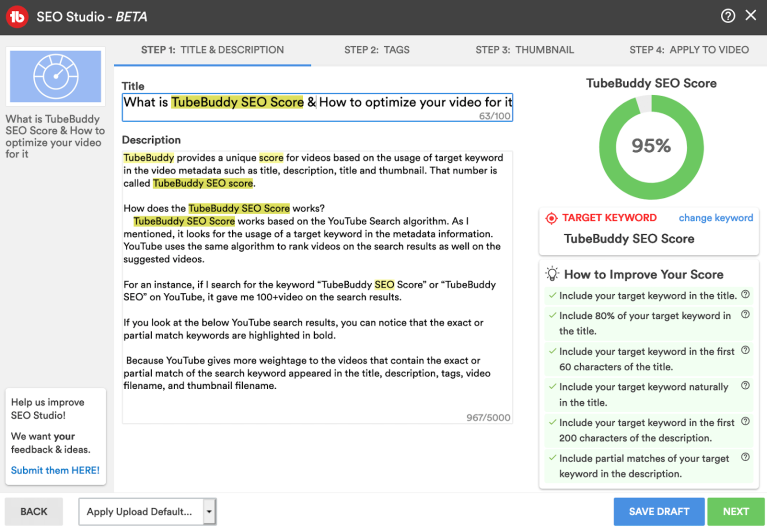This screenshot has height=530, width=767.
Task: Open help for 'first 60 characters of the title'
Action: 745,350
